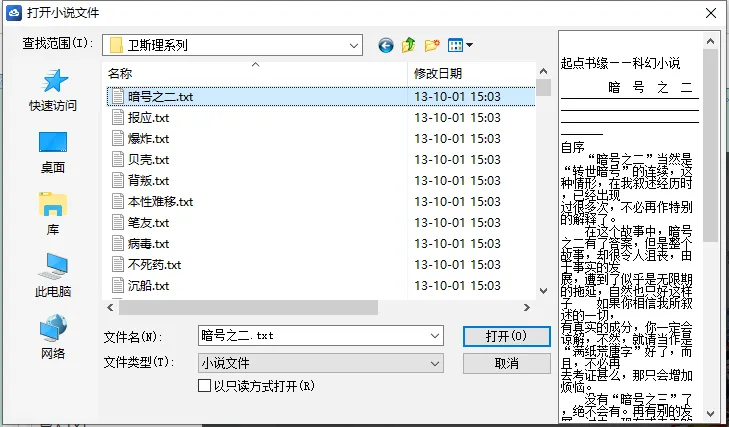Open Network (网络) location icon
Viewport: 729px width, 427px height.
tap(53, 337)
